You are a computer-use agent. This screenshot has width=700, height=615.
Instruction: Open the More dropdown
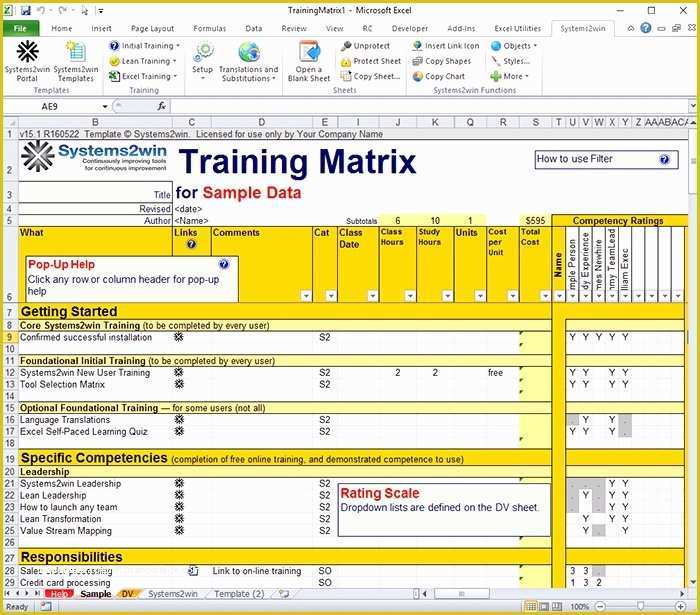[509, 76]
